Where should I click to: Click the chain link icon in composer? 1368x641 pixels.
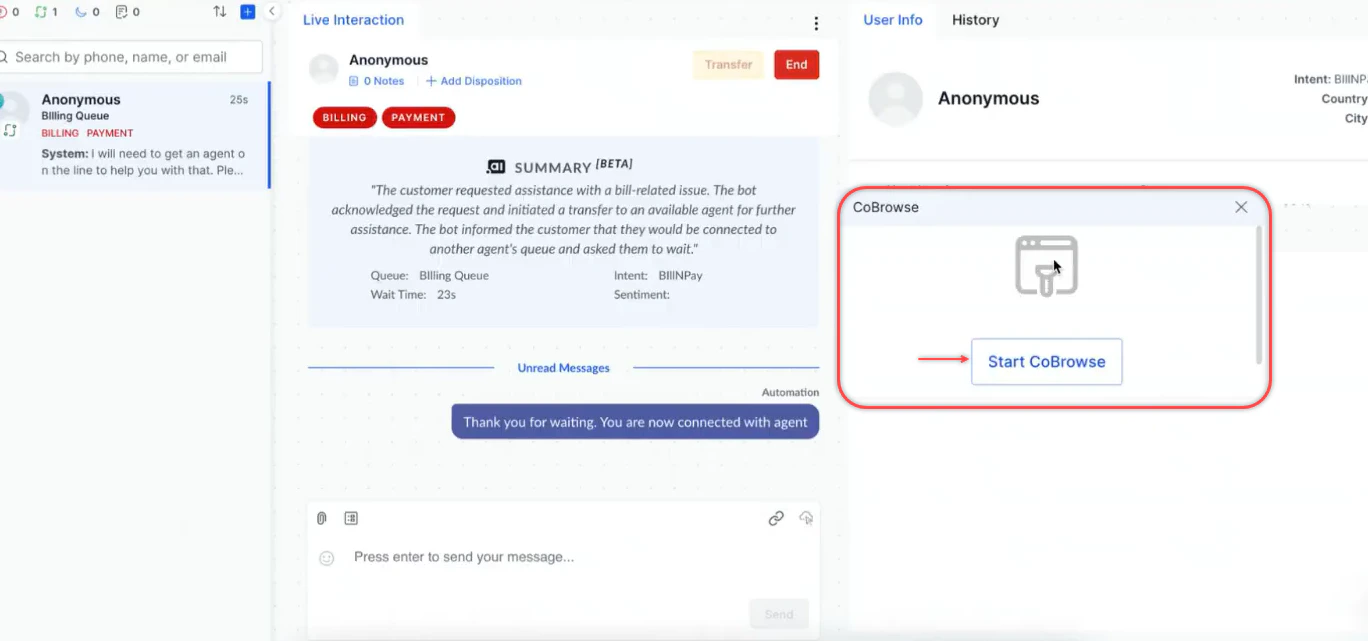(776, 518)
